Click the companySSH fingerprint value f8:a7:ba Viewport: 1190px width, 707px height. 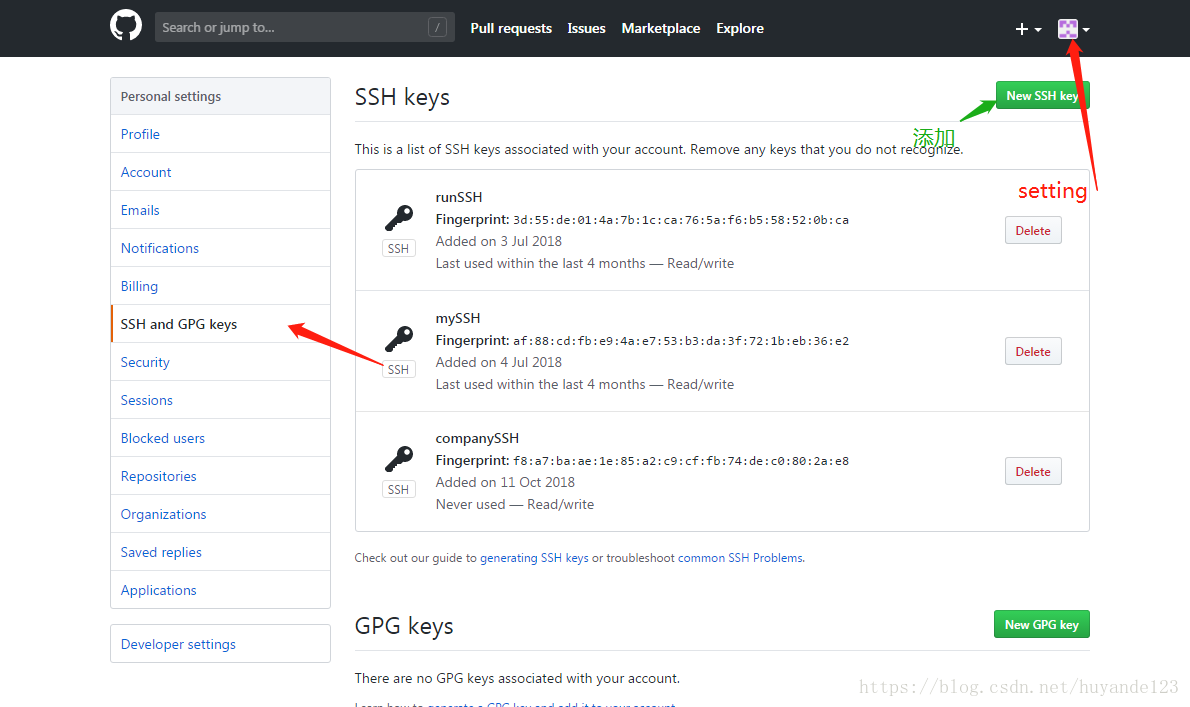[681, 460]
